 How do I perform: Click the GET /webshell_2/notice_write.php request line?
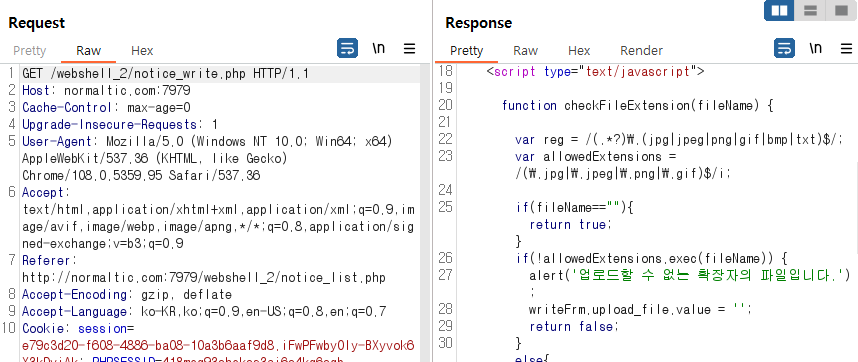click(x=166, y=74)
